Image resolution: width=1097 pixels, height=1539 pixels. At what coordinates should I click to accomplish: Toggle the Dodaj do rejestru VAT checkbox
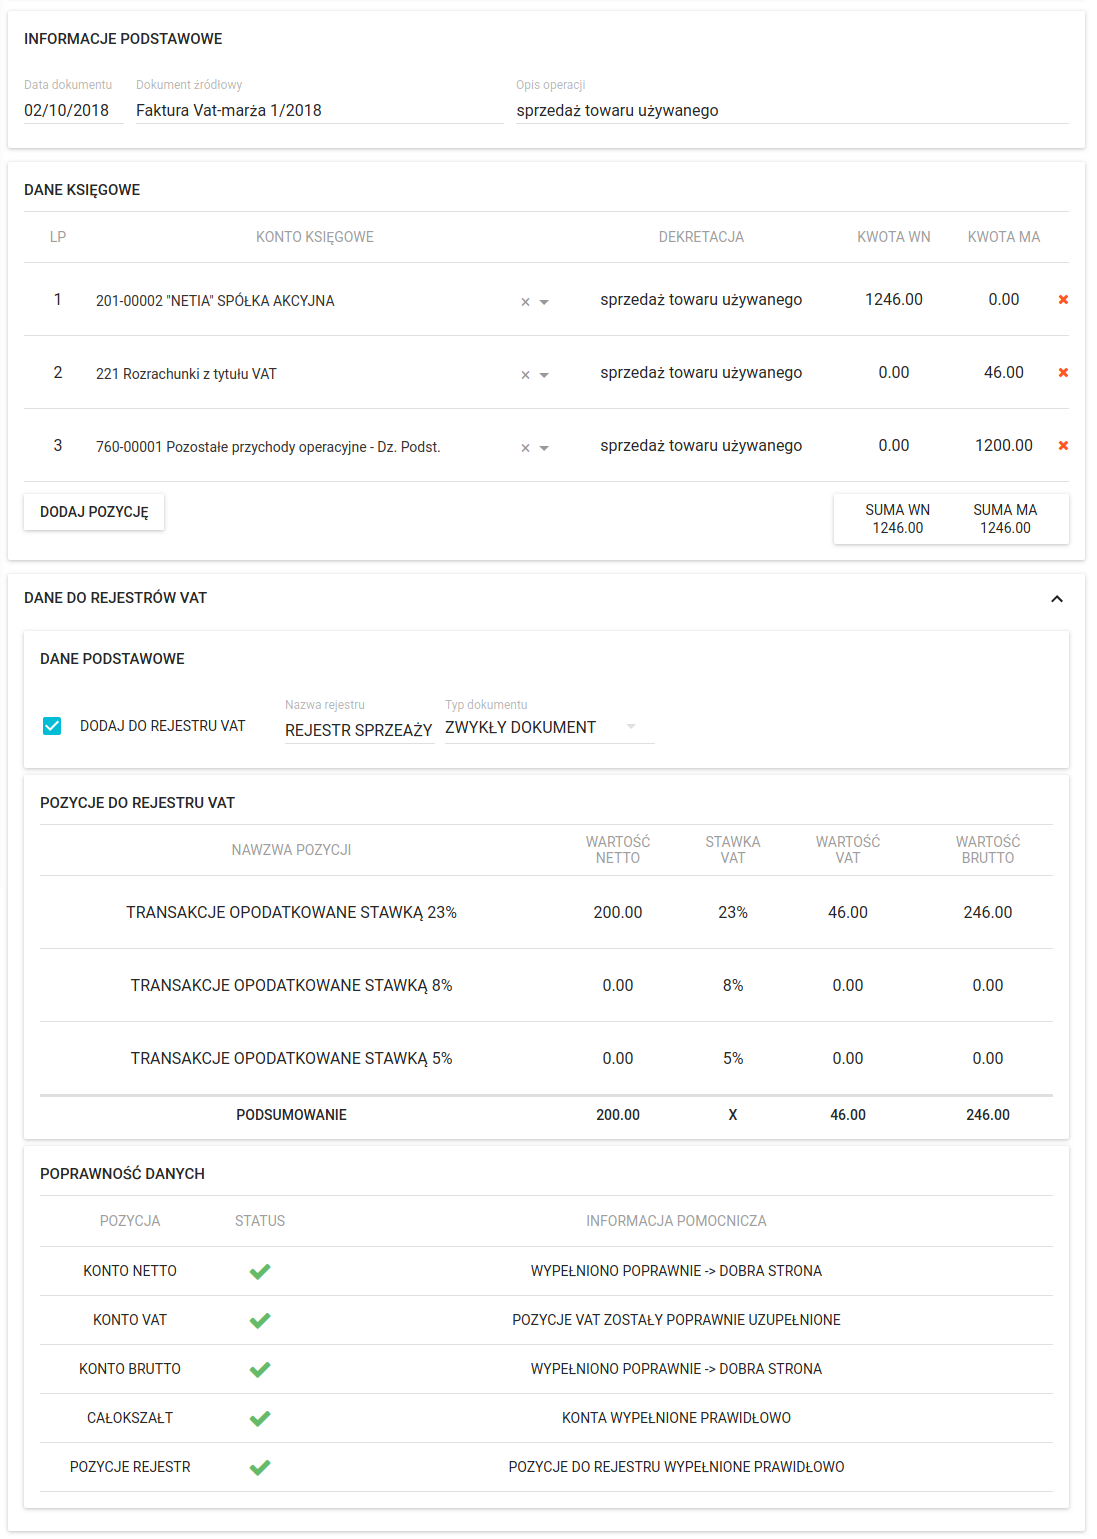[x=52, y=726]
